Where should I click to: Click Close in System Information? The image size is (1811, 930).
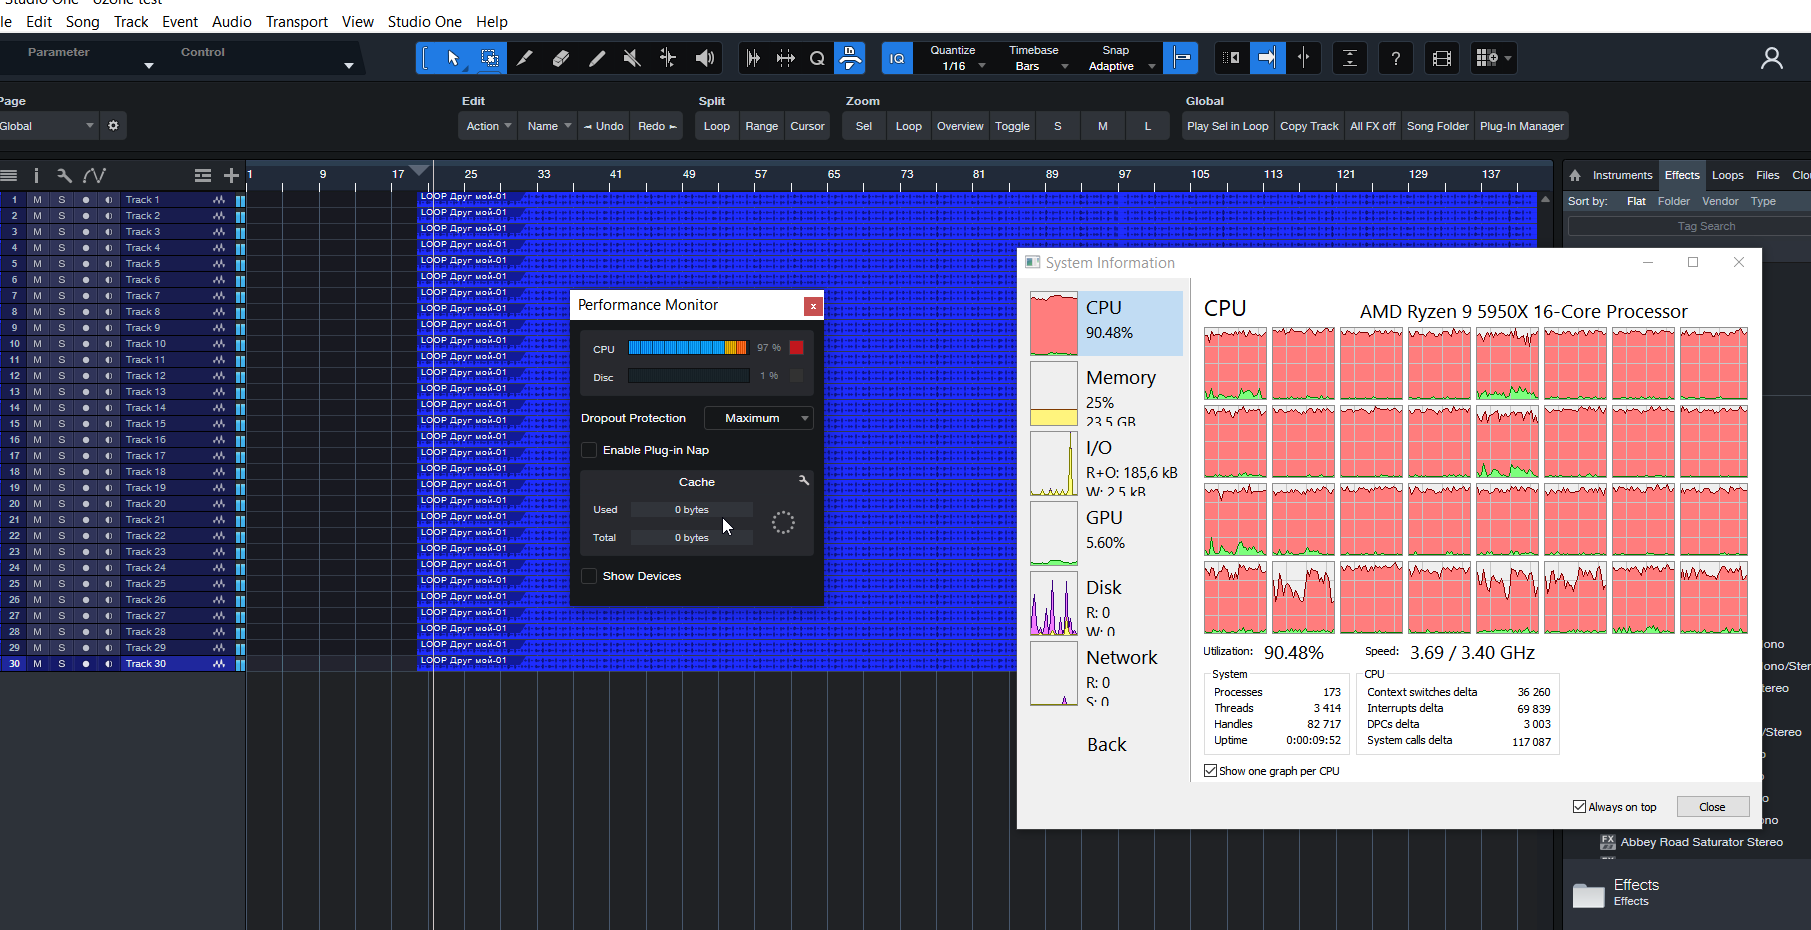[1711, 807]
